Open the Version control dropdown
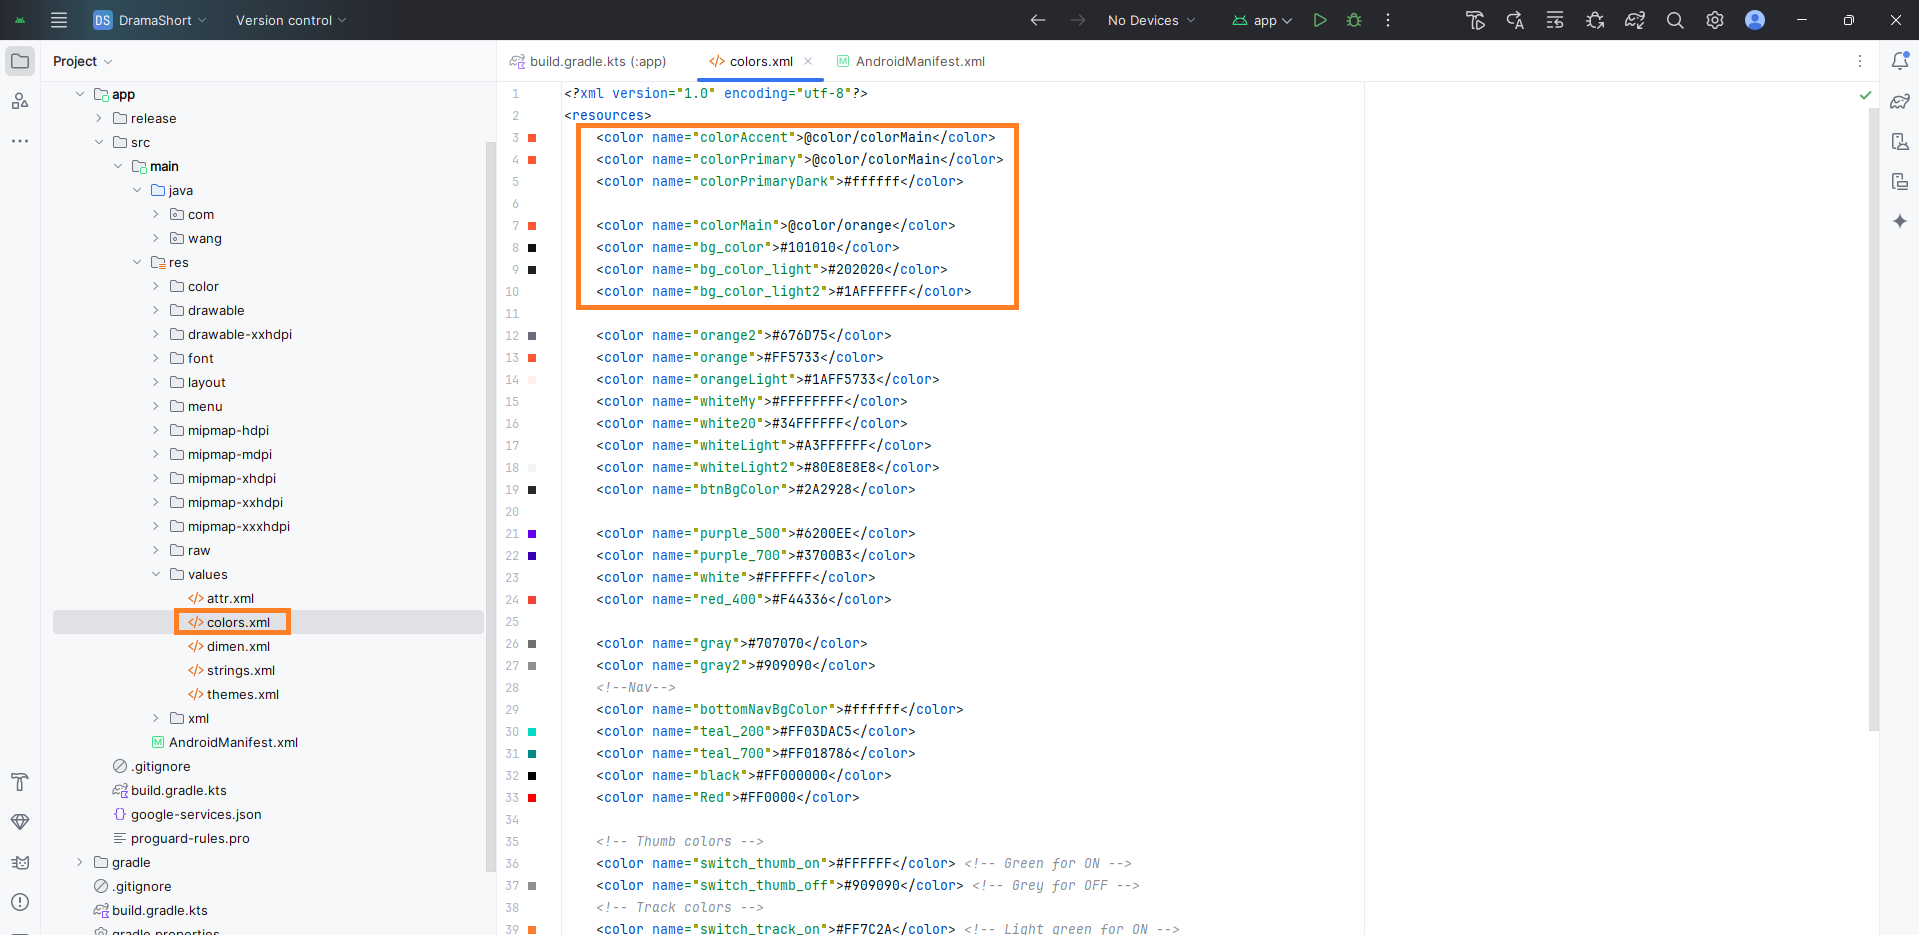1919x935 pixels. point(290,20)
